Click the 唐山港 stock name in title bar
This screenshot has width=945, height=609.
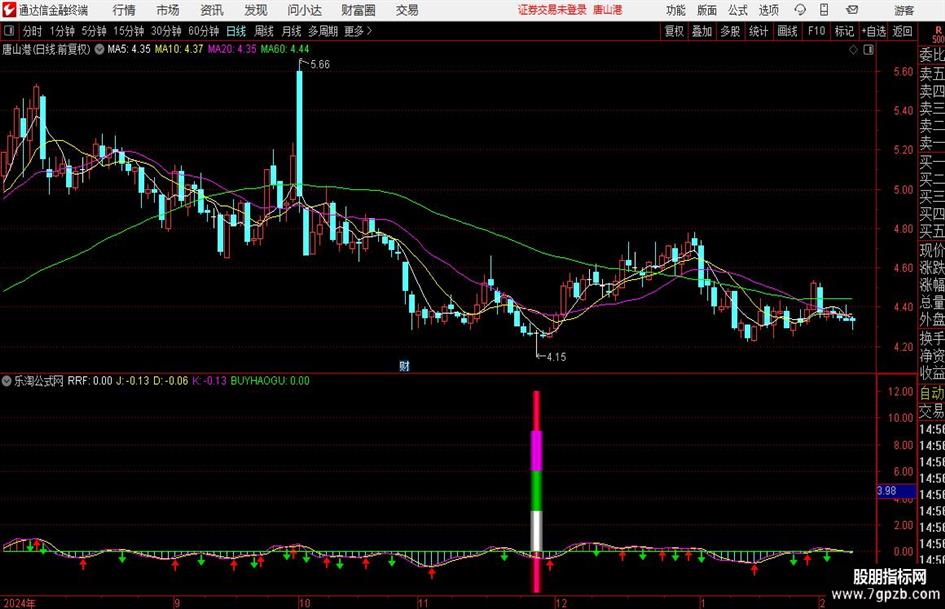click(607, 10)
